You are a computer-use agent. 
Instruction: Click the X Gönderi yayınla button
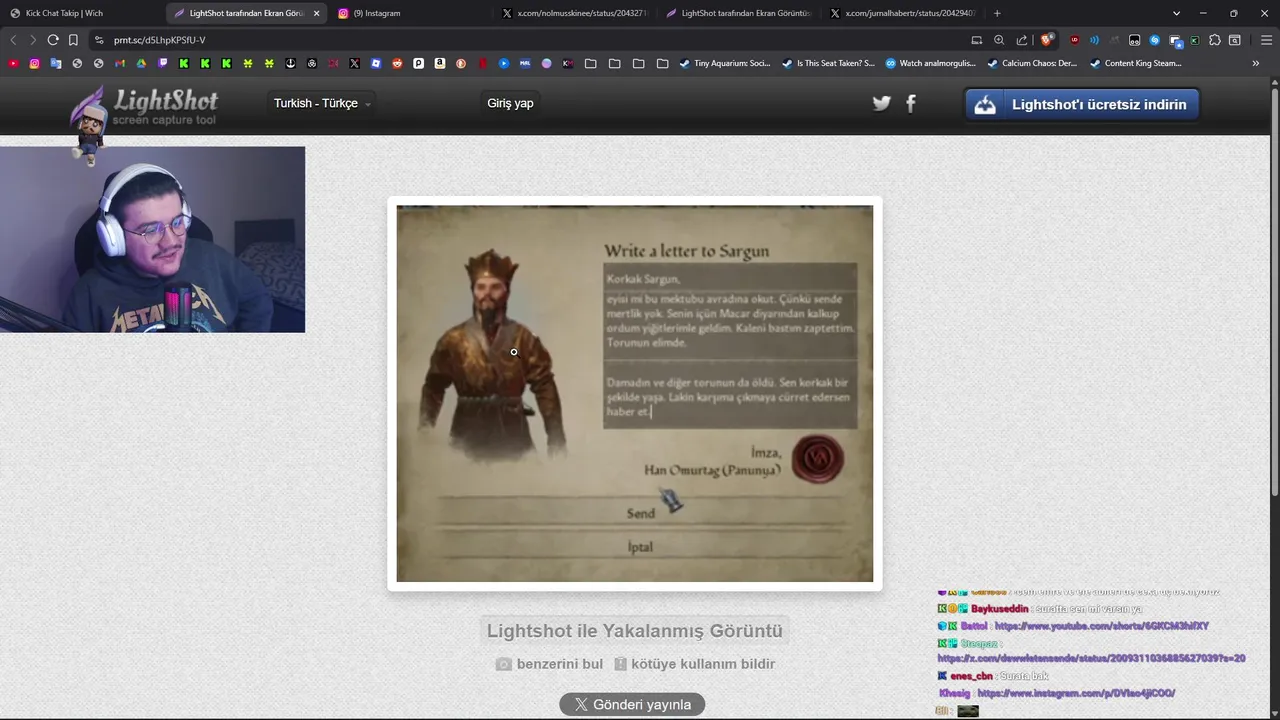point(632,704)
